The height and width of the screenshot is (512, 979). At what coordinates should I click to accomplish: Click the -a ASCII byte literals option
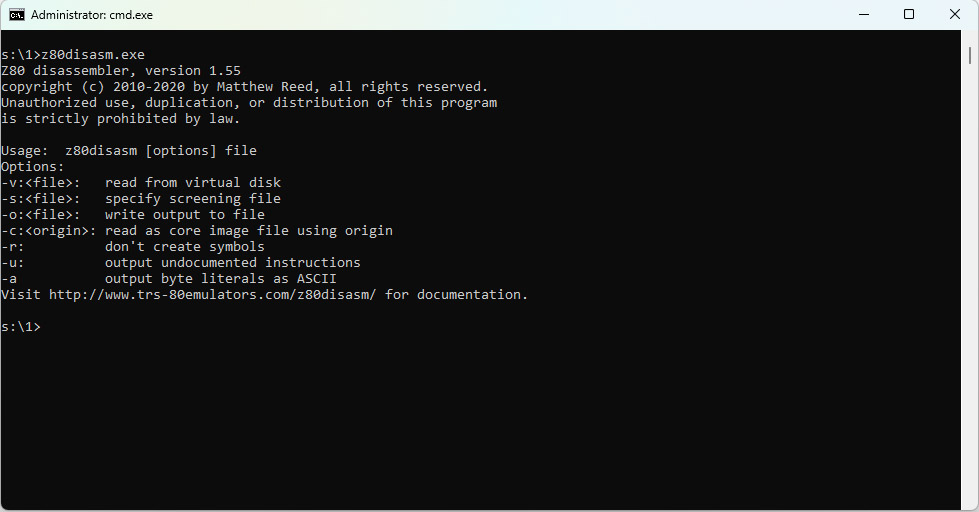coord(169,279)
